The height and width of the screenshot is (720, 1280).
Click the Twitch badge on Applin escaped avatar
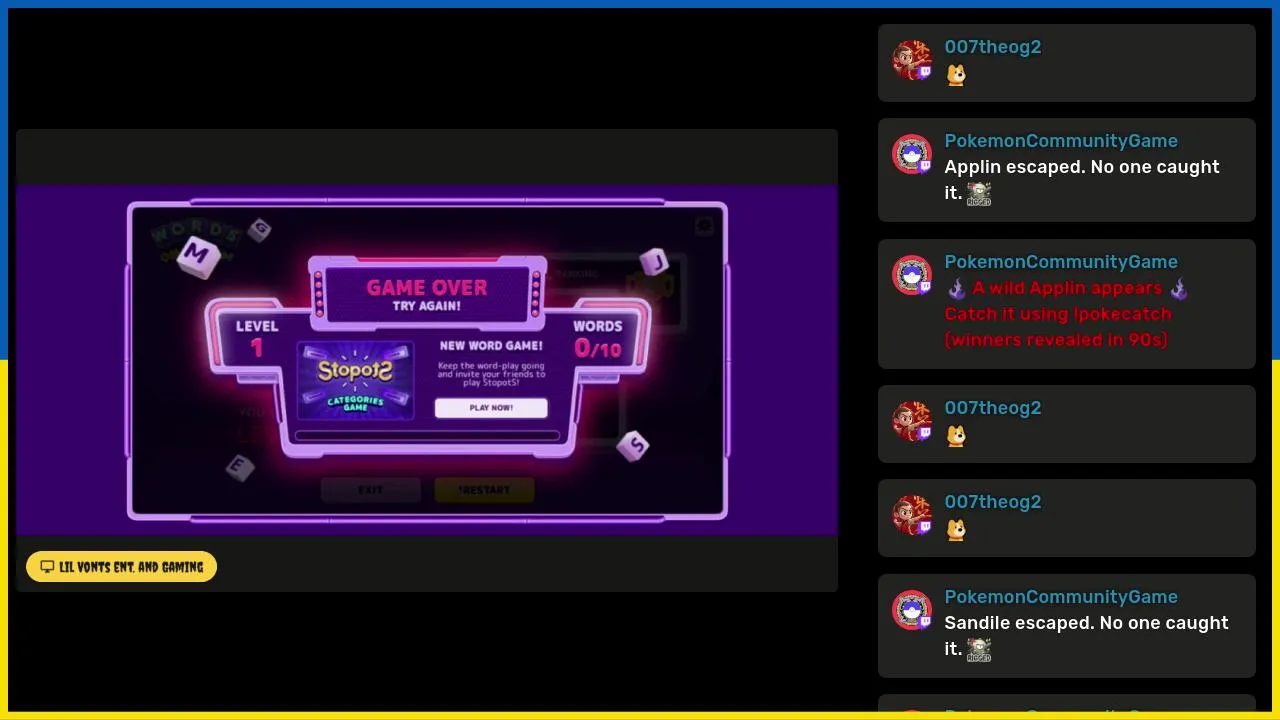pos(925,167)
